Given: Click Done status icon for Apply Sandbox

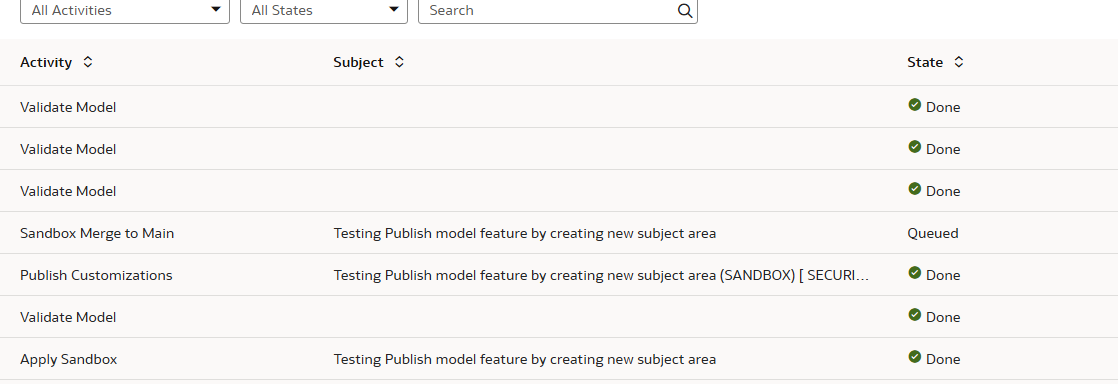Looking at the screenshot, I should (x=915, y=358).
